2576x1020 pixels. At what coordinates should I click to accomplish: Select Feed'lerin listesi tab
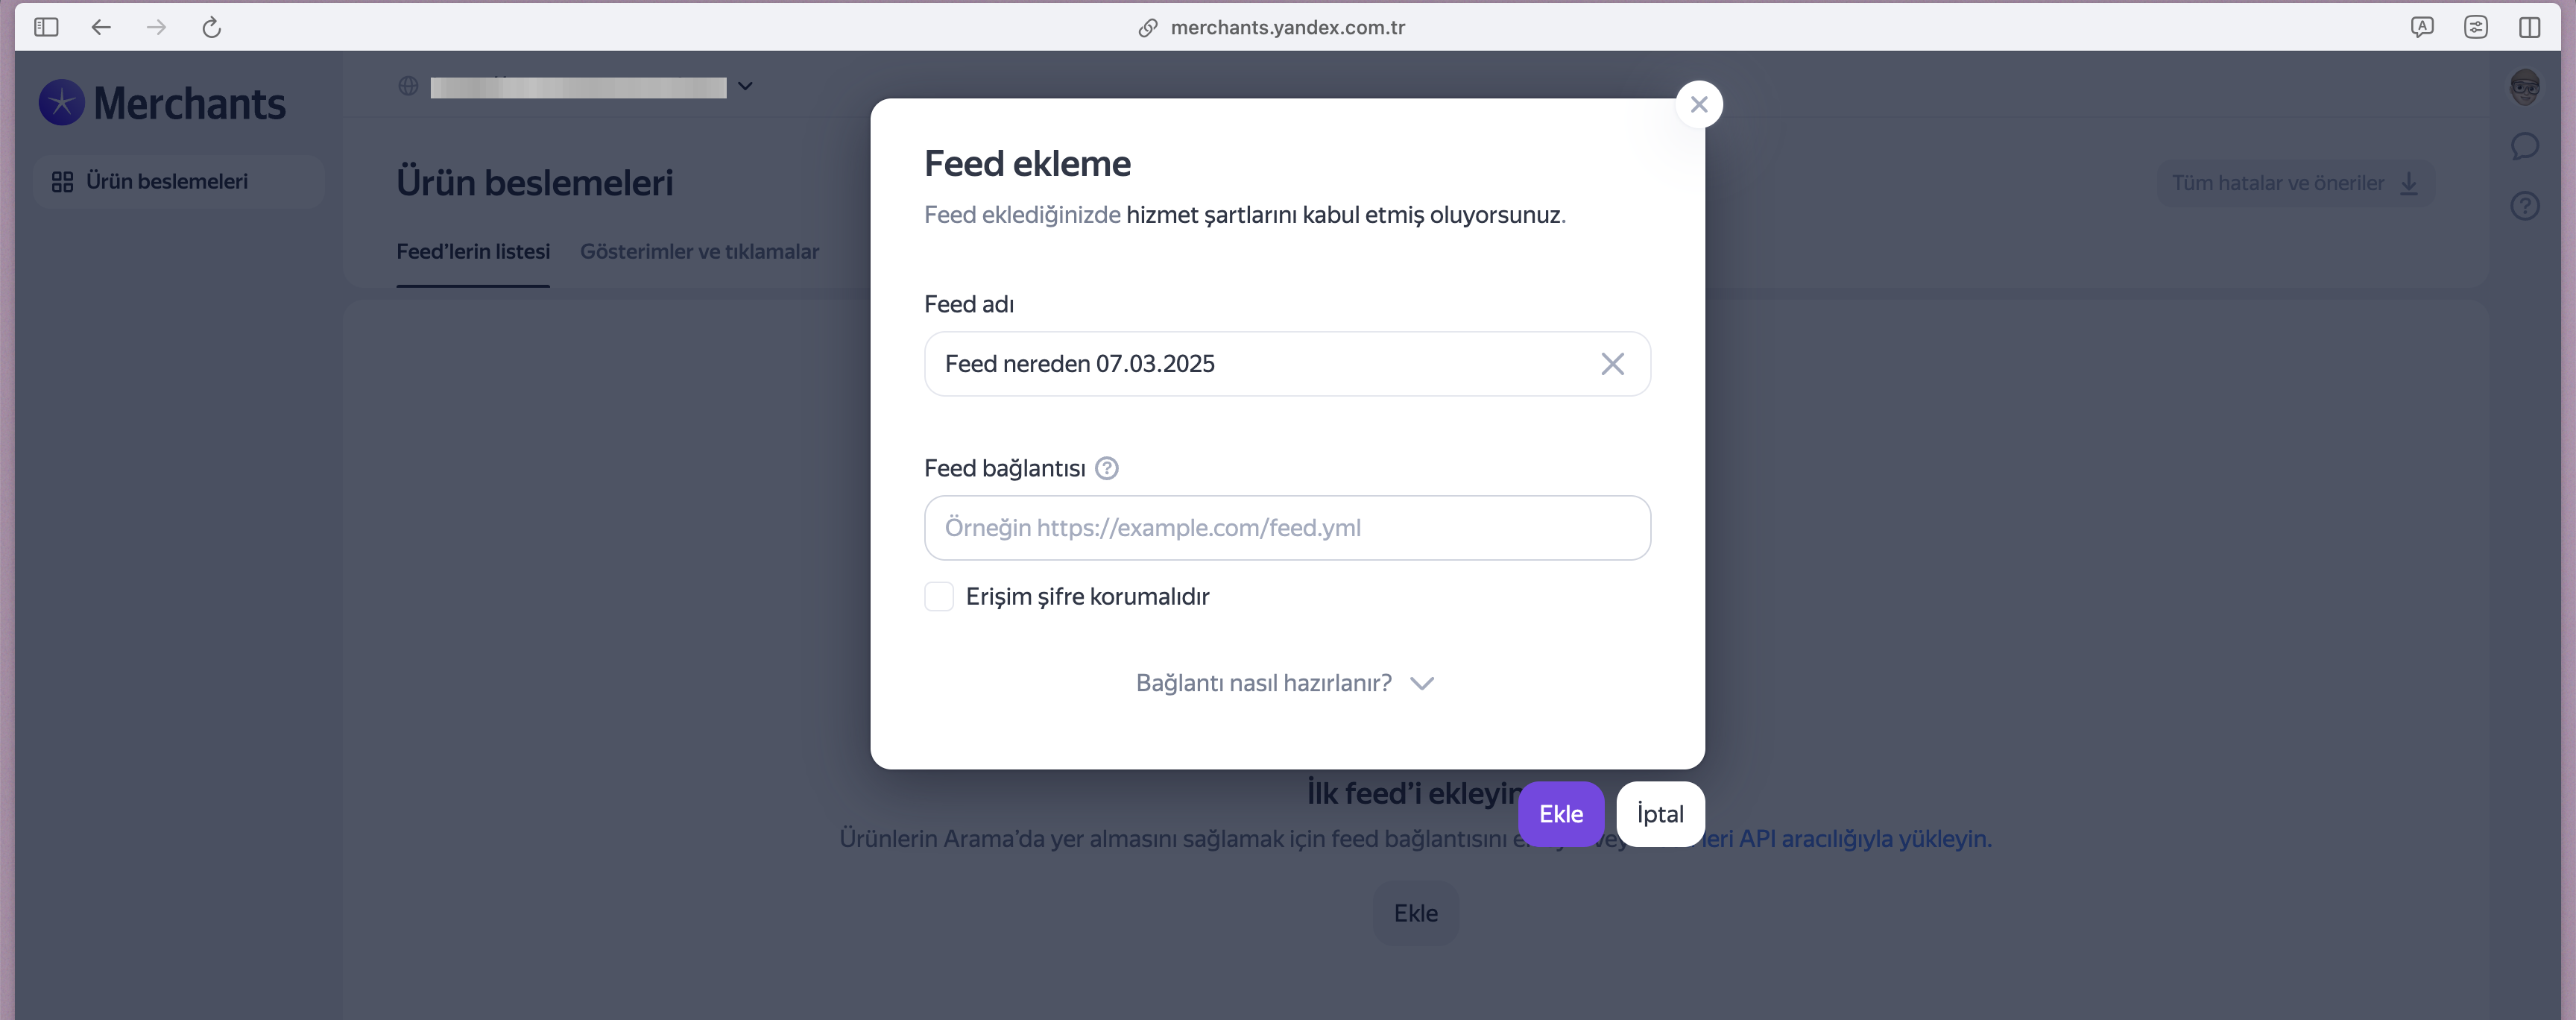coord(473,252)
